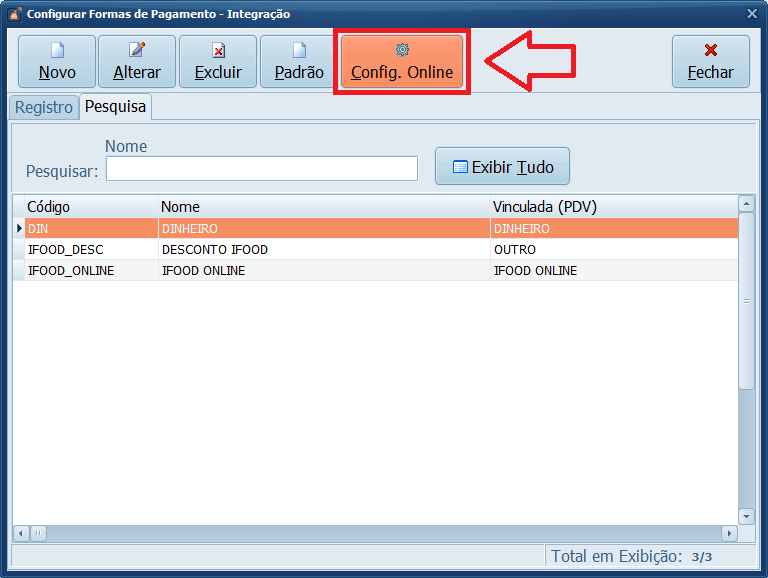This screenshot has height=578, width=768.
Task: Sort by the Código column header
Action: [92, 207]
